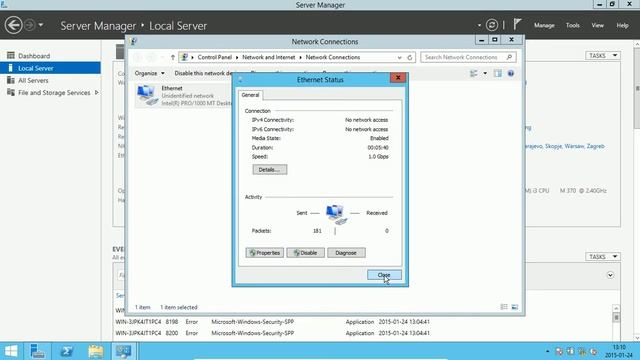Open the Organize menu
The width and height of the screenshot is (640, 360).
(149, 73)
